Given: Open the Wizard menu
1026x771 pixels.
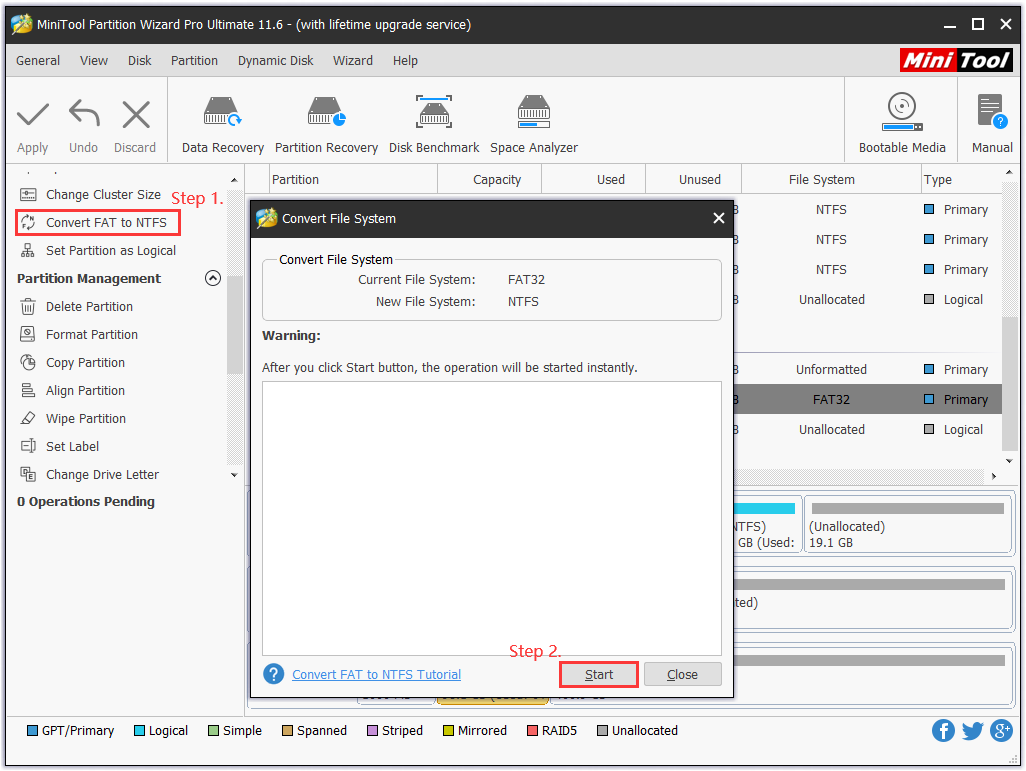Looking at the screenshot, I should pos(353,60).
